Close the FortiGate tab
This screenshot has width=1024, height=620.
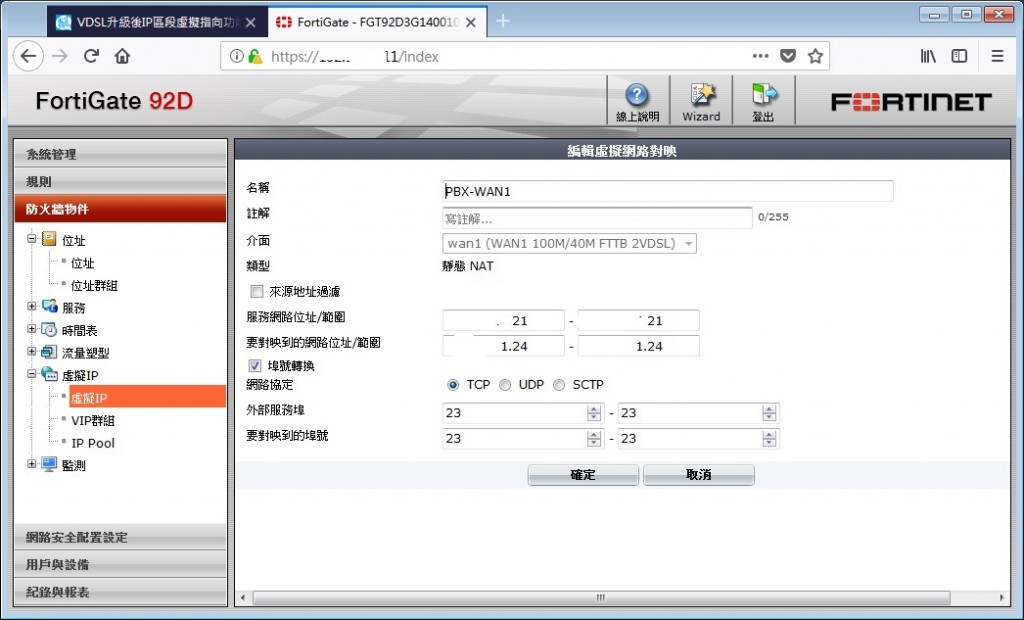tap(471, 22)
